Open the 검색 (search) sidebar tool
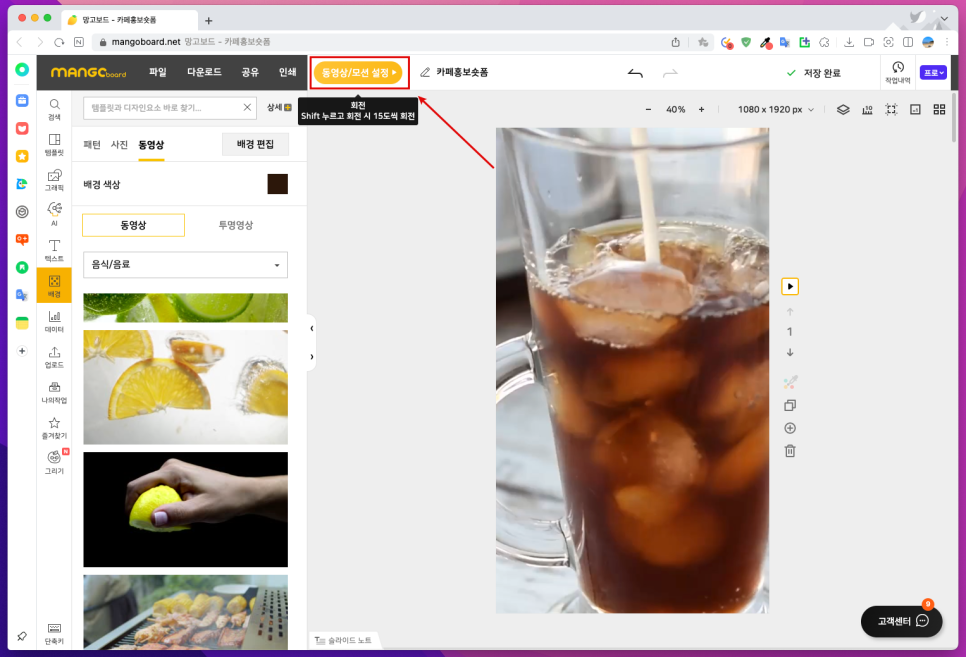The width and height of the screenshot is (966, 657). point(54,109)
